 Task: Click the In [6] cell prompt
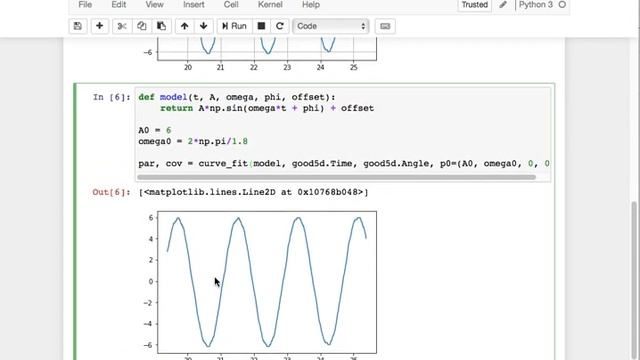coord(111,97)
